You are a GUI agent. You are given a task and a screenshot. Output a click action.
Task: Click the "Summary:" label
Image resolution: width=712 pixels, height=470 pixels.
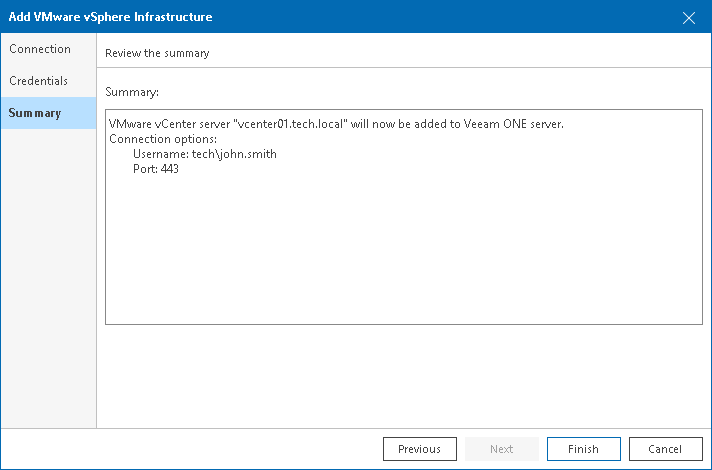click(132, 92)
